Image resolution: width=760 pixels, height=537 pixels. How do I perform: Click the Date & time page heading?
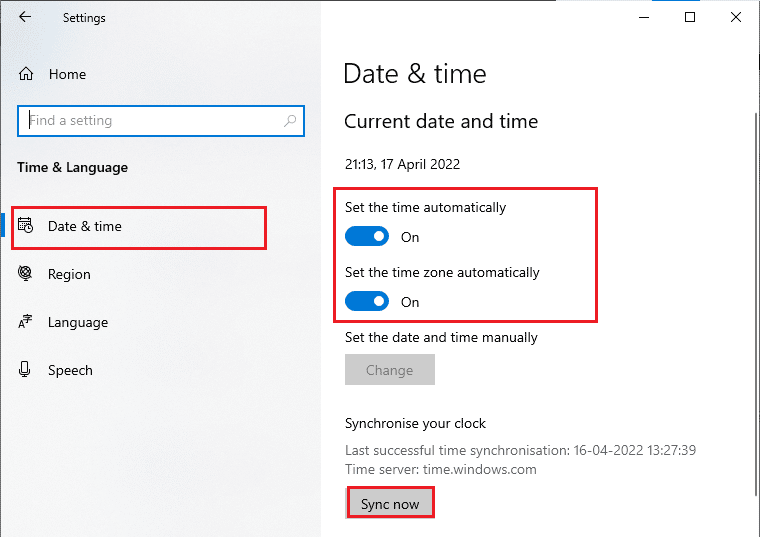pos(414,74)
